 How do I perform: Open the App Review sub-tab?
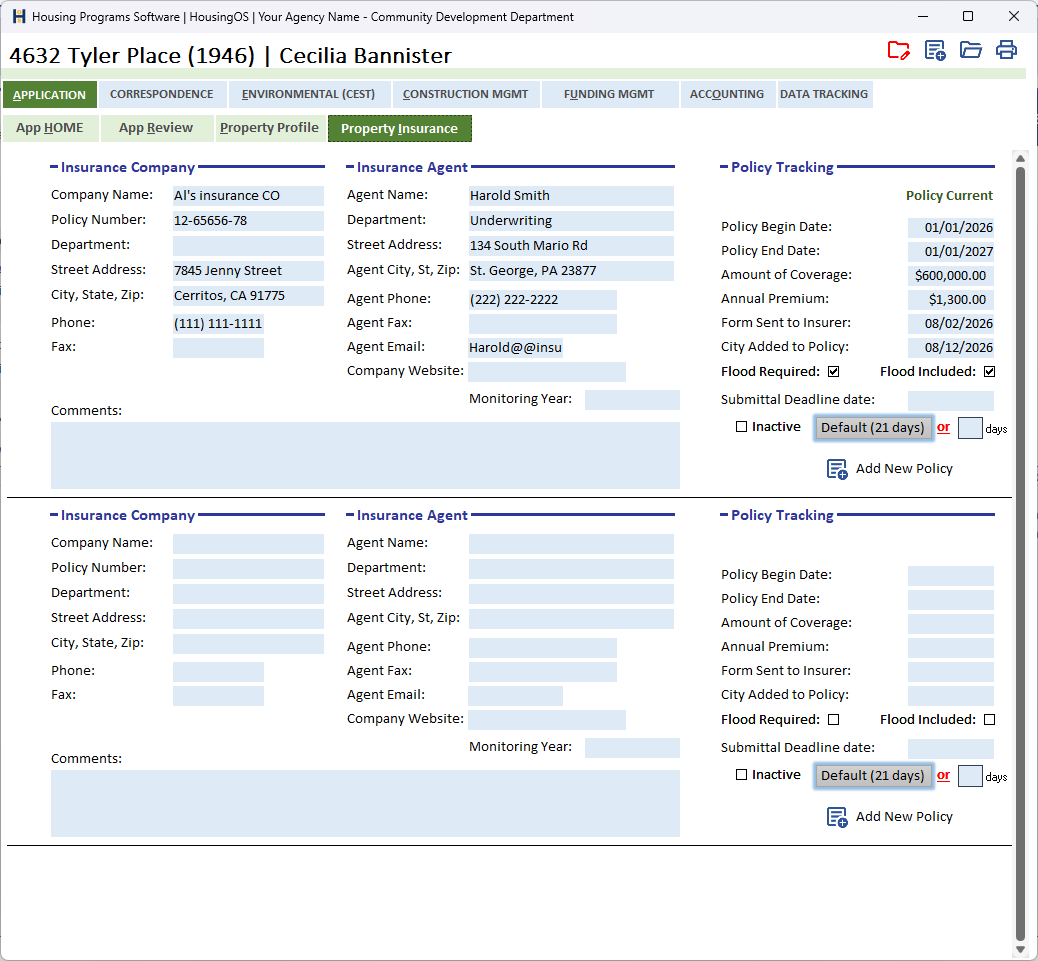click(156, 128)
